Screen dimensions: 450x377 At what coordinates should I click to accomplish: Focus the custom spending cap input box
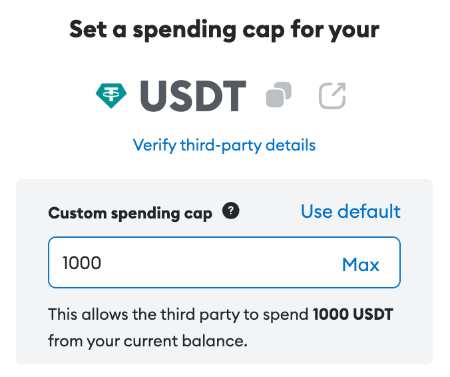point(224,262)
